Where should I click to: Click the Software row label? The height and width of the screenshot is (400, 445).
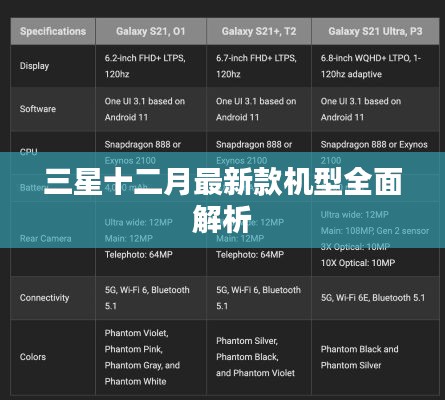[38, 109]
